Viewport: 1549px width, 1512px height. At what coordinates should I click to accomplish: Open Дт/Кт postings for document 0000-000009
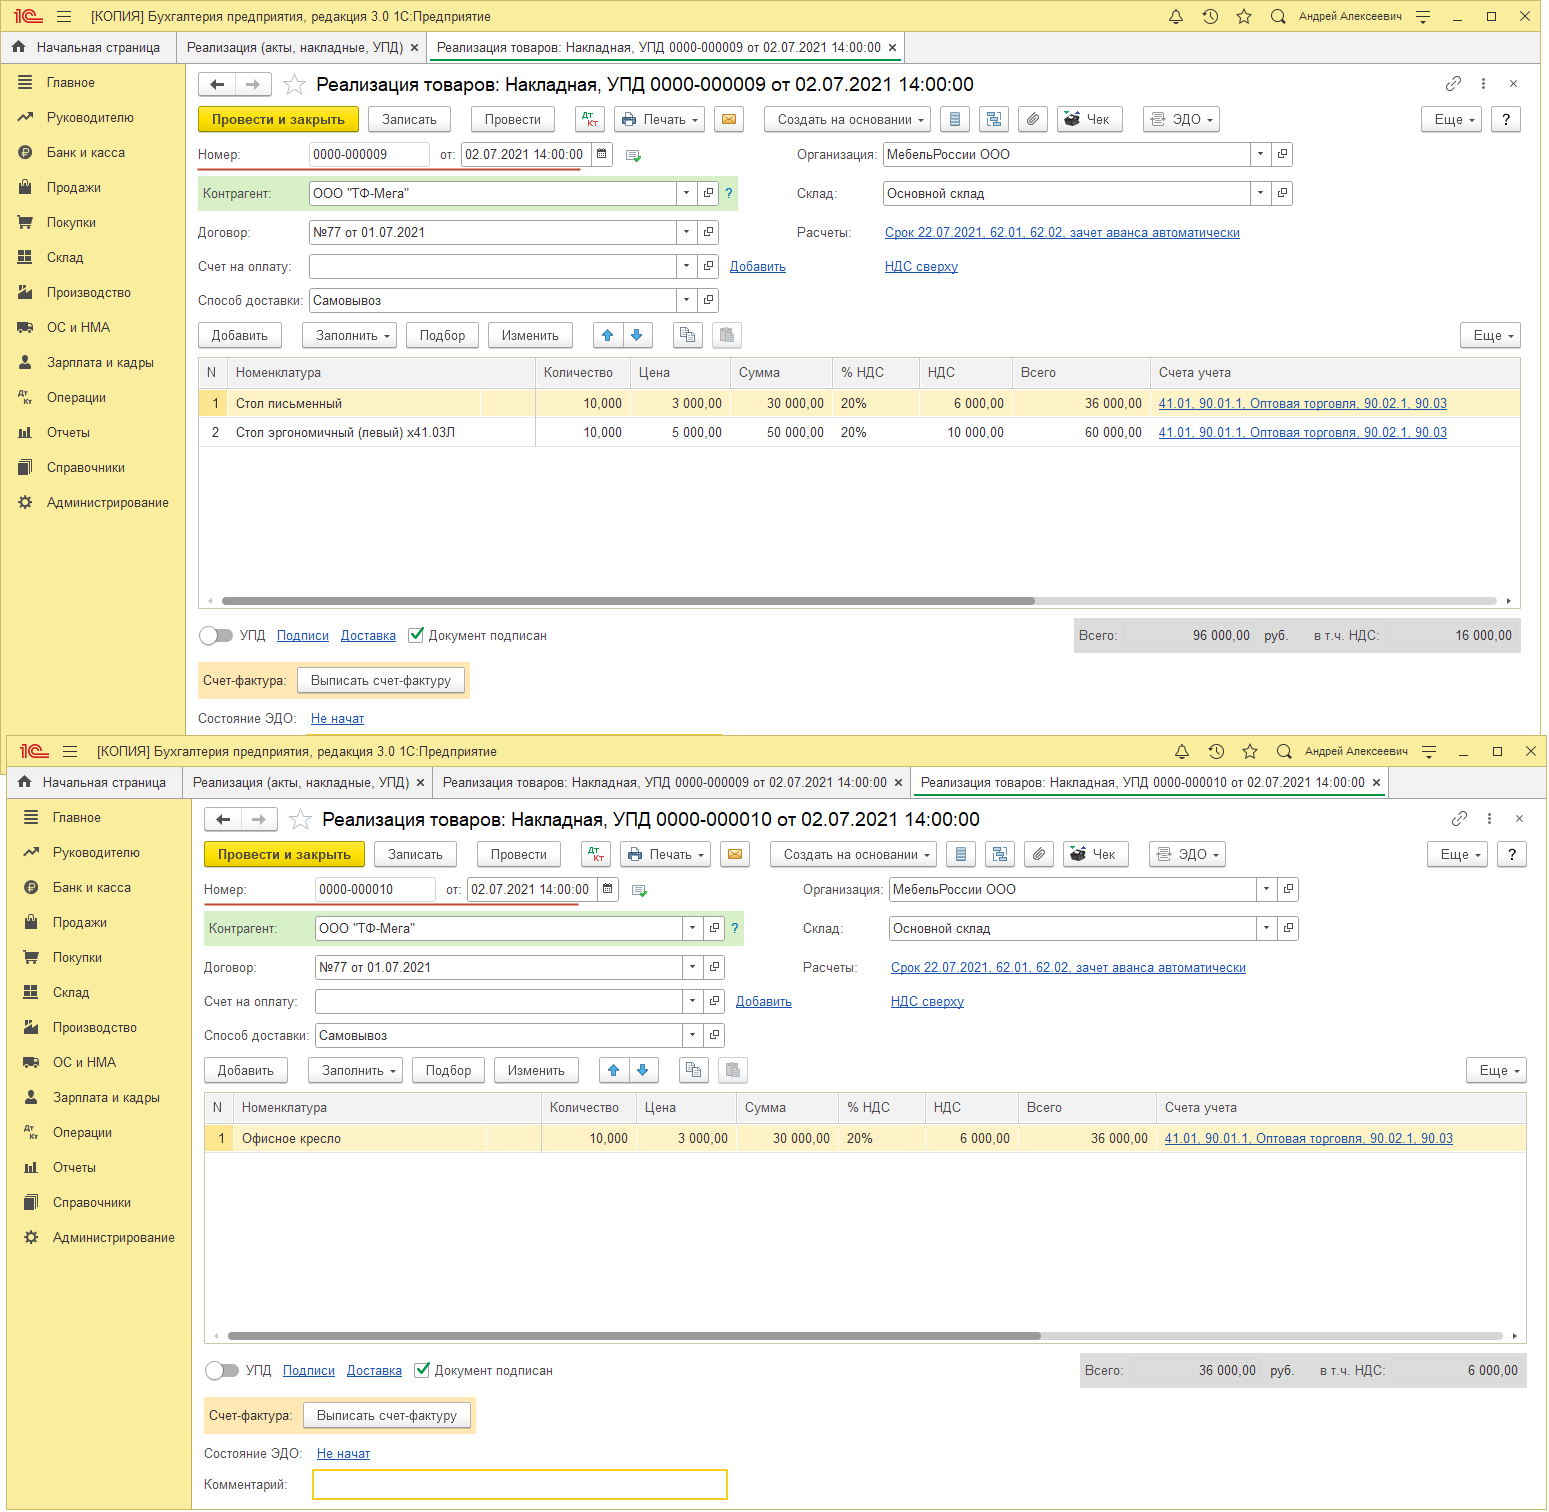tap(590, 119)
